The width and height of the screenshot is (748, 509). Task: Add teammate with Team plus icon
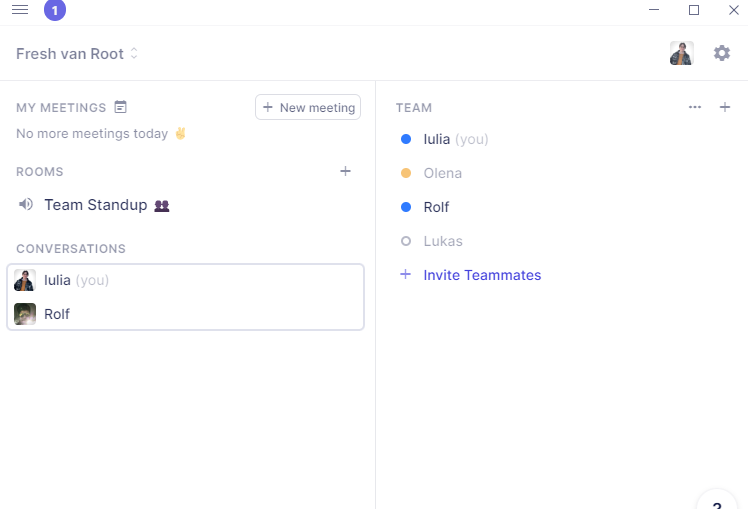(x=725, y=107)
